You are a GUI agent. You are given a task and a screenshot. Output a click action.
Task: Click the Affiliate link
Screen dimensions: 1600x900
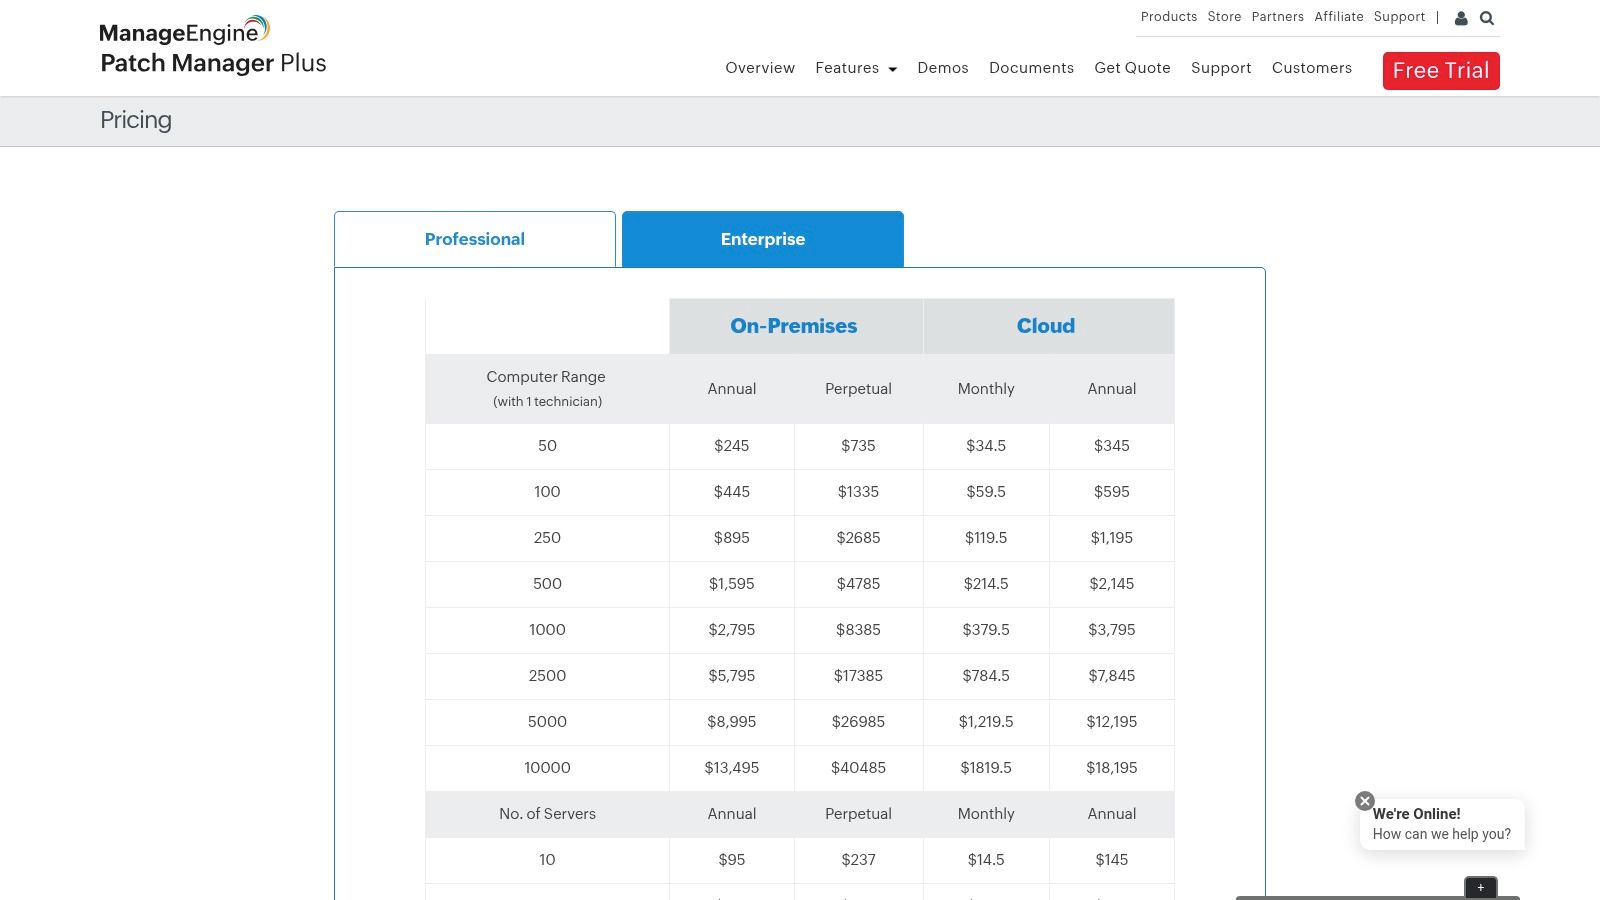click(1339, 17)
